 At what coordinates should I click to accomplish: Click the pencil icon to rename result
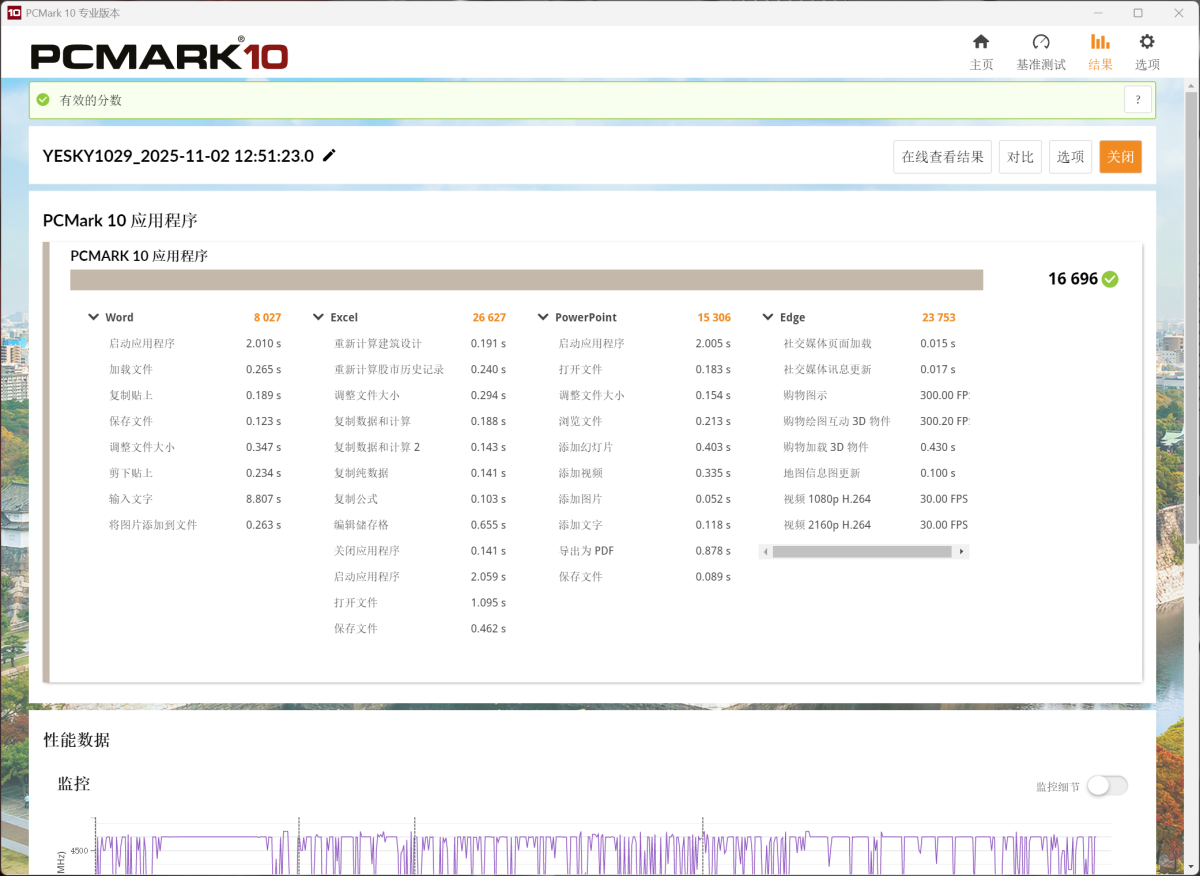click(329, 156)
